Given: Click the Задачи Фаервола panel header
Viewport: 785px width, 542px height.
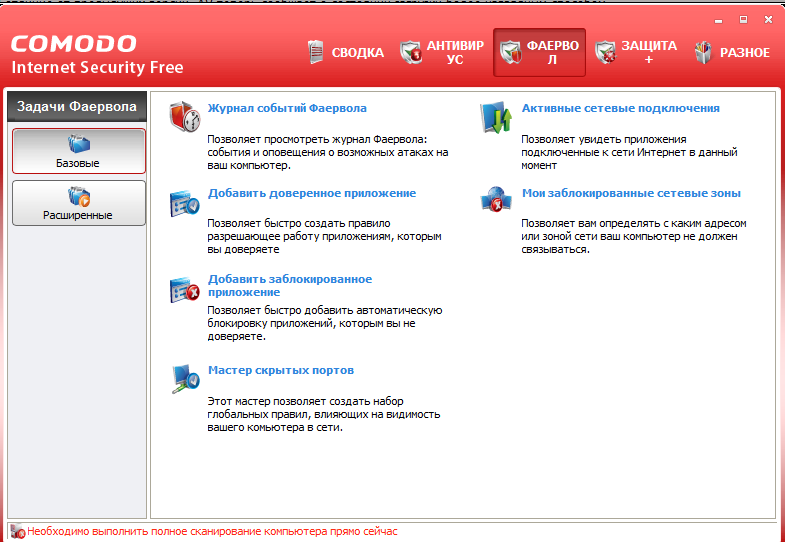Looking at the screenshot, I should tap(77, 106).
